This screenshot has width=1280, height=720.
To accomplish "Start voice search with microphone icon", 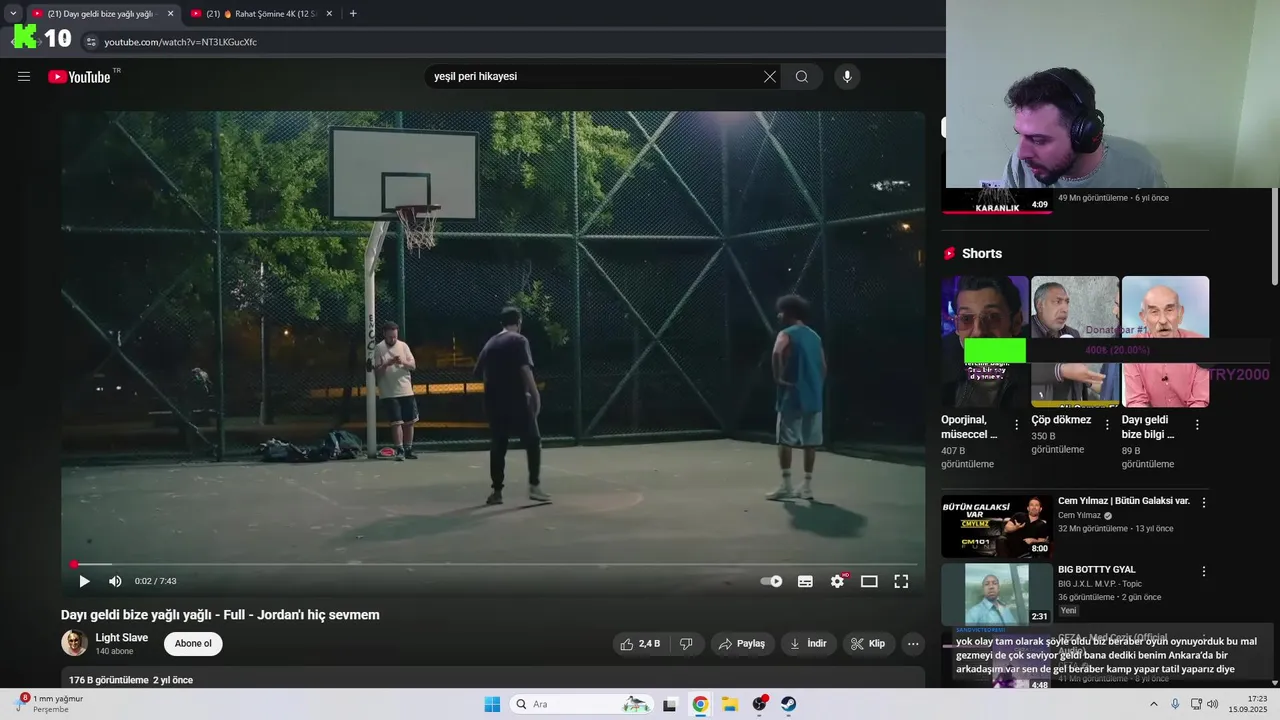I will click(847, 77).
